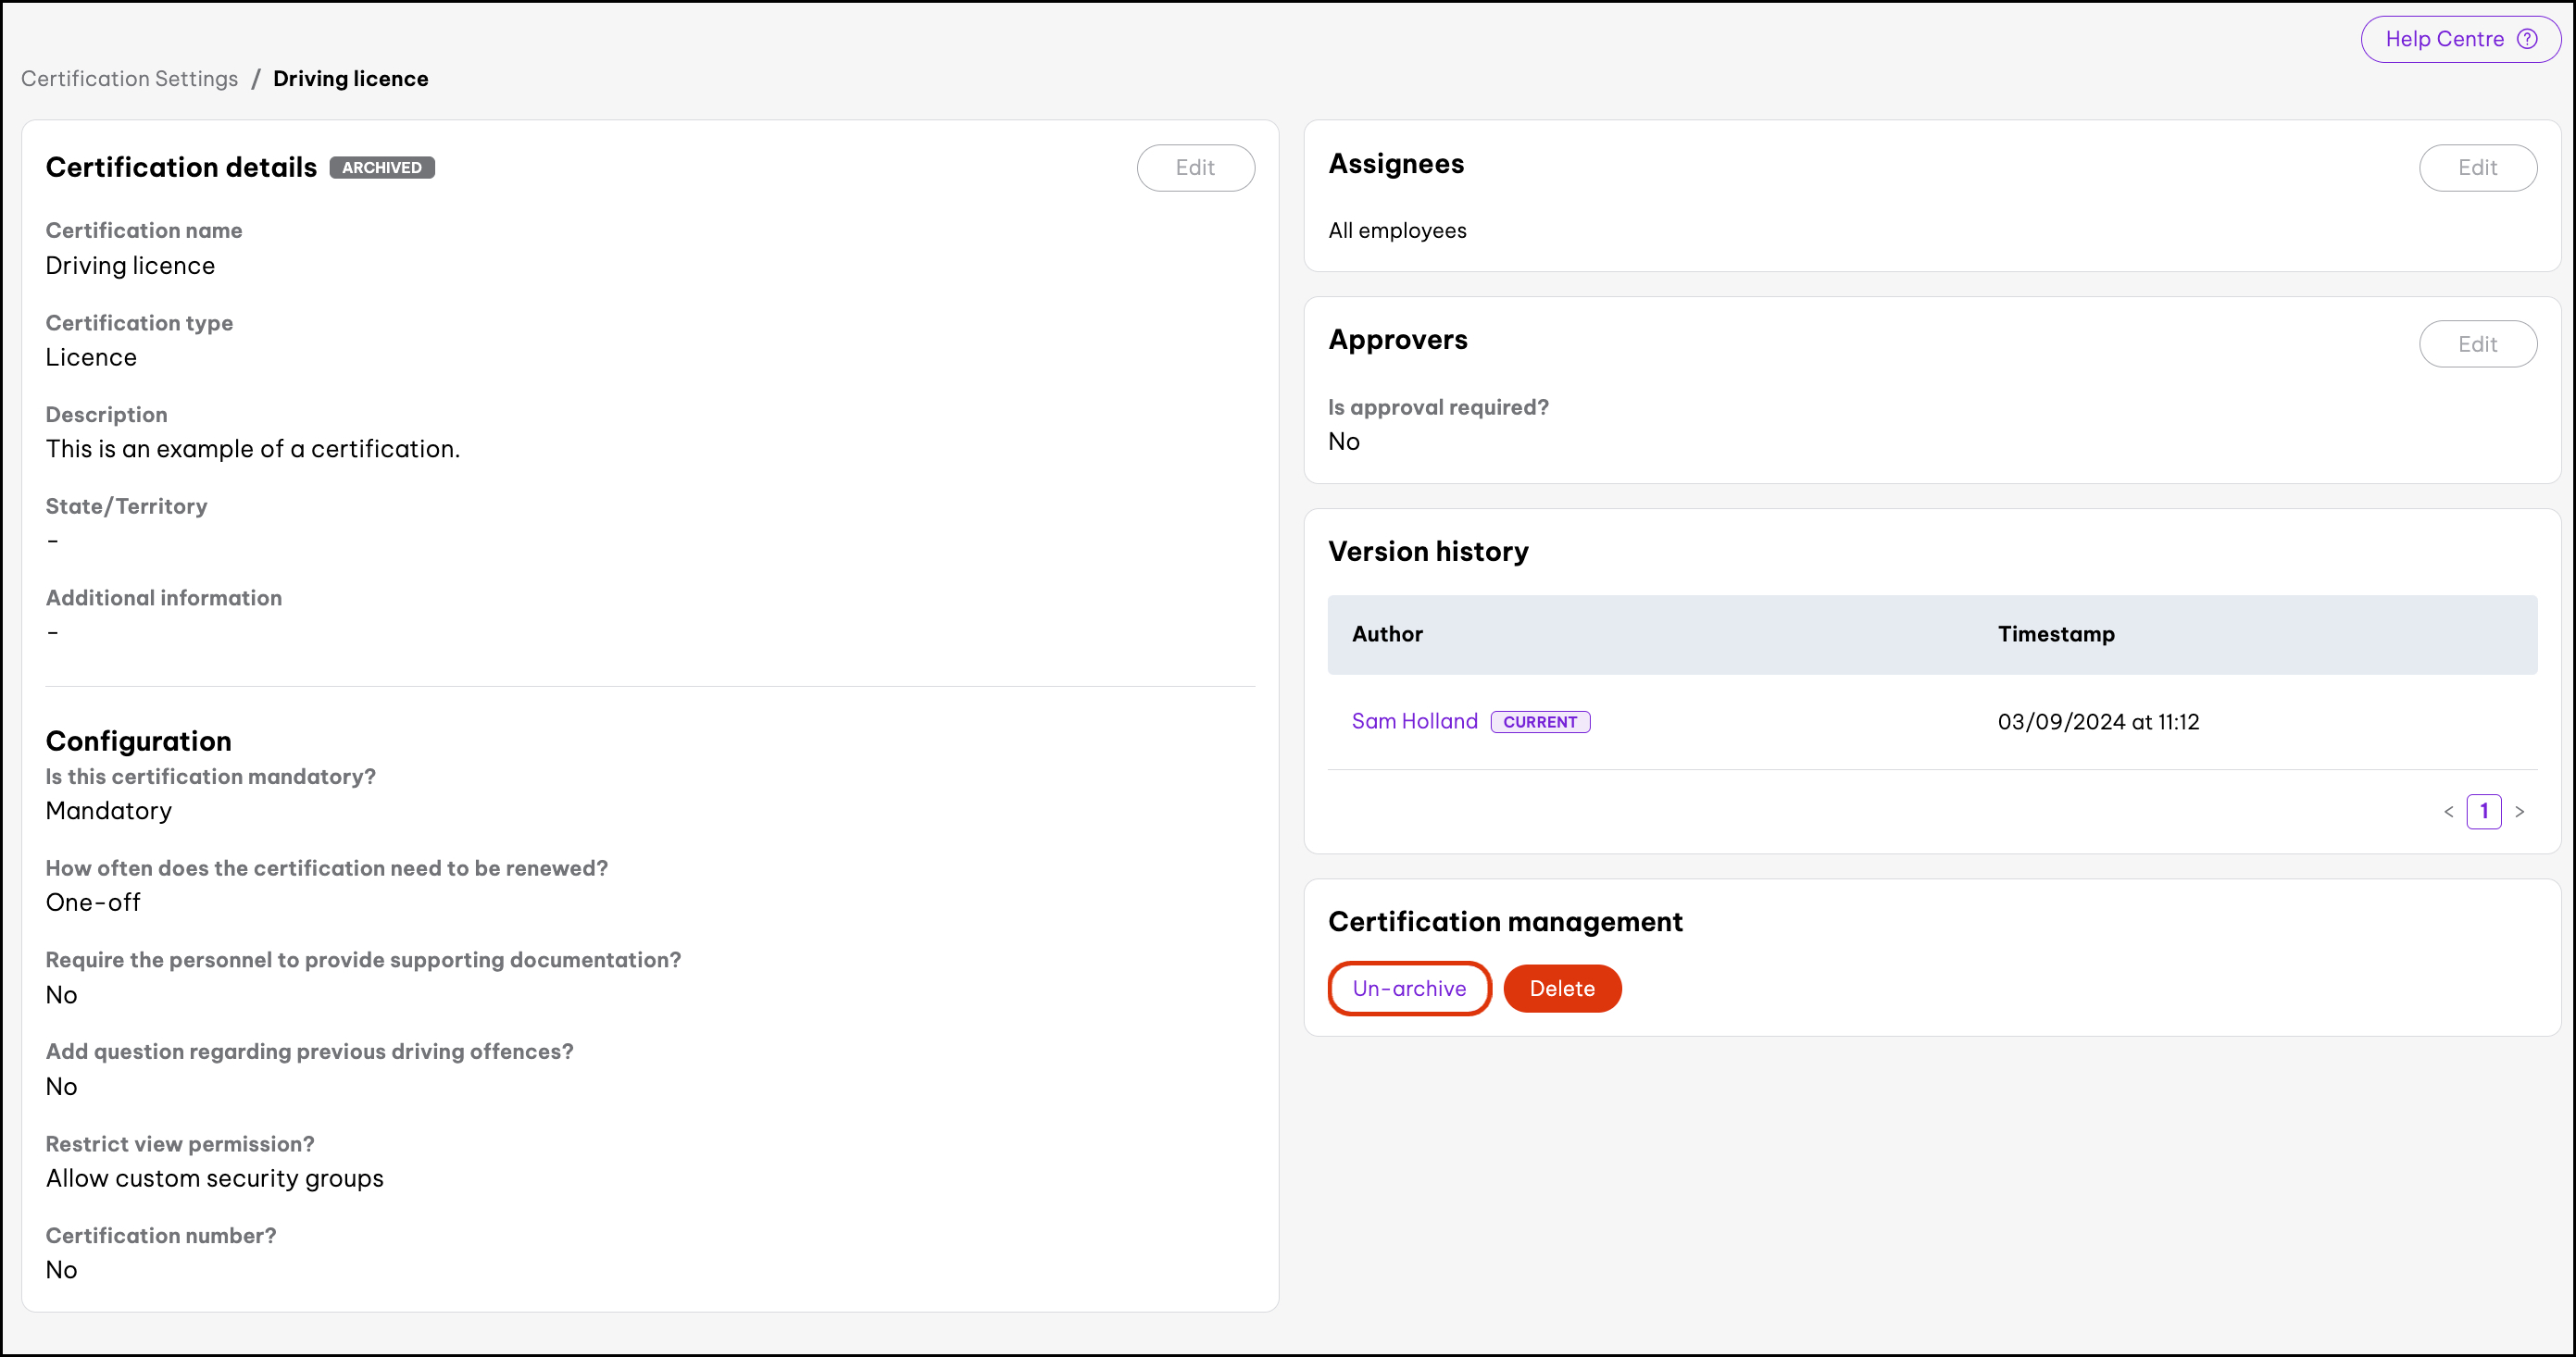The image size is (2576, 1357).
Task: Click the ARCHIVED status badge
Action: [x=381, y=168]
